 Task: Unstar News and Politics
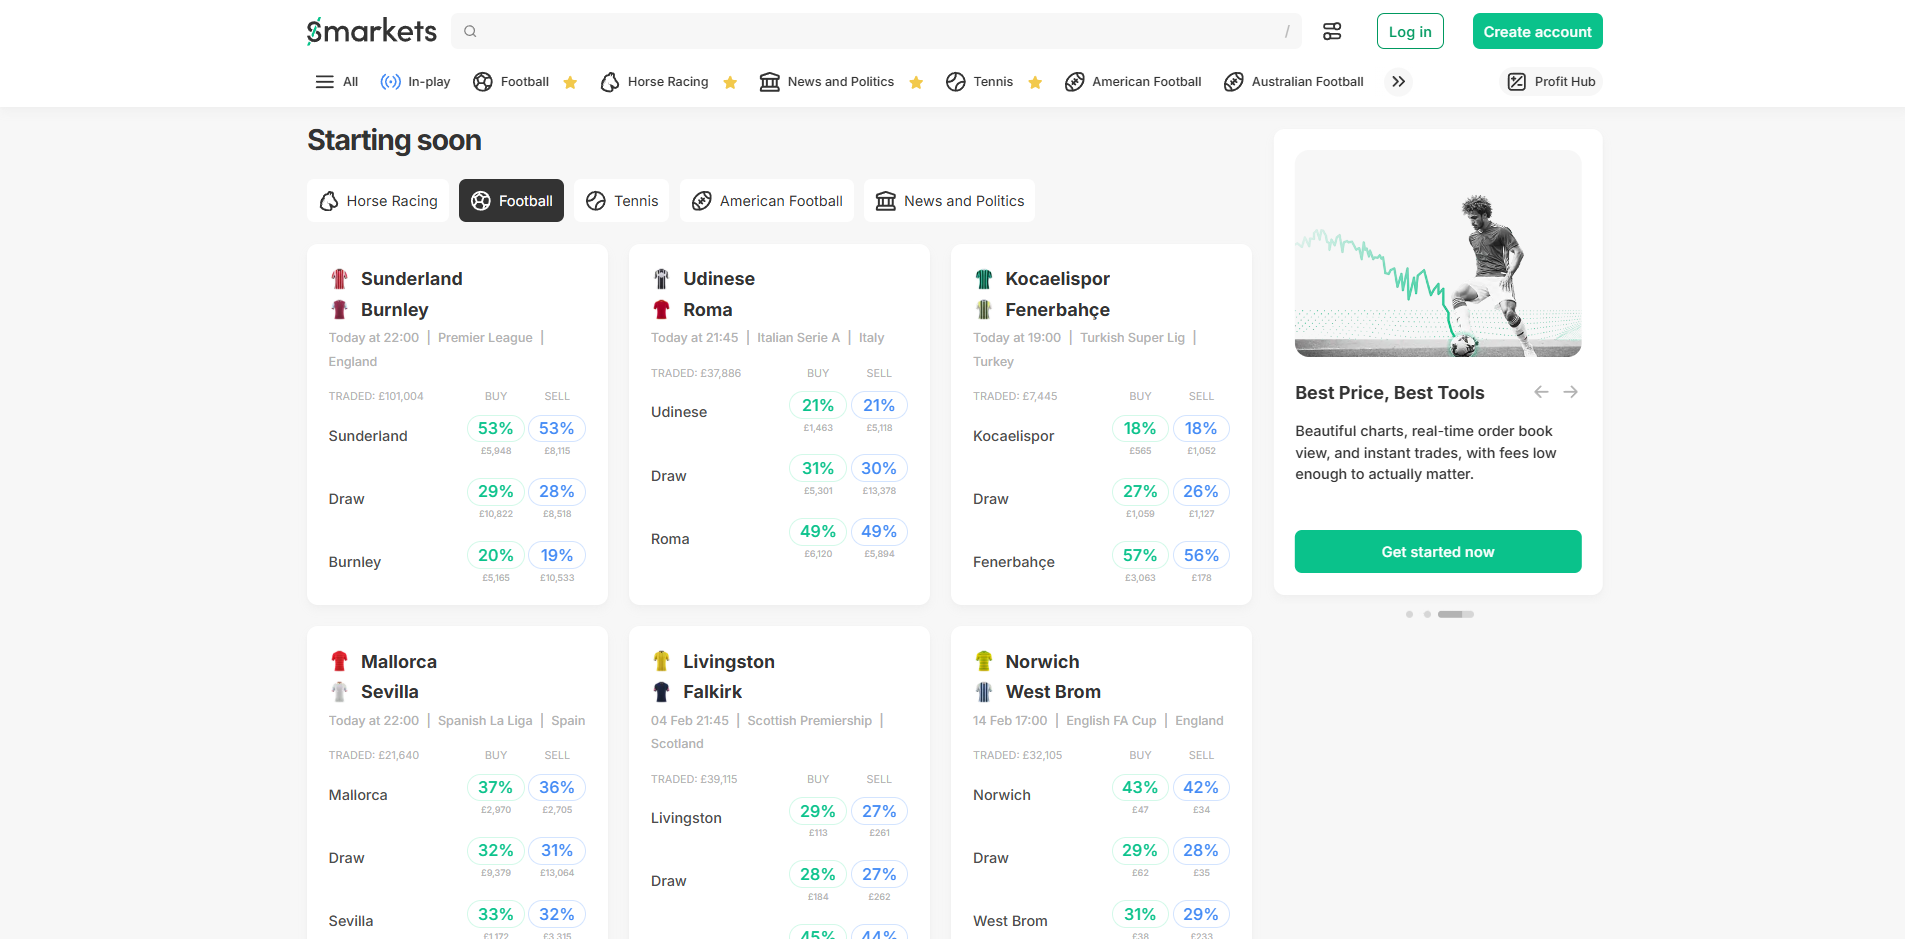point(916,82)
